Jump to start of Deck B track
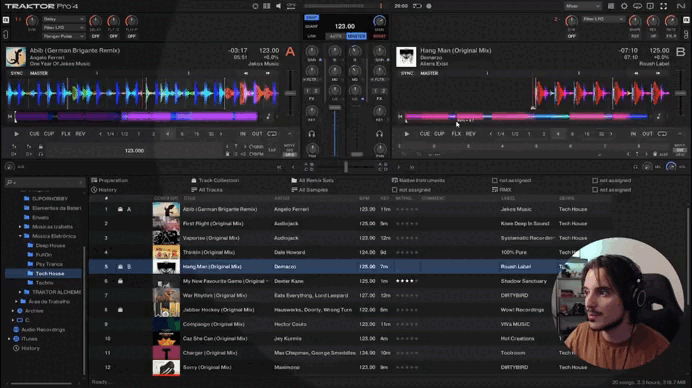Screen dimensions: 692x388 [400, 117]
